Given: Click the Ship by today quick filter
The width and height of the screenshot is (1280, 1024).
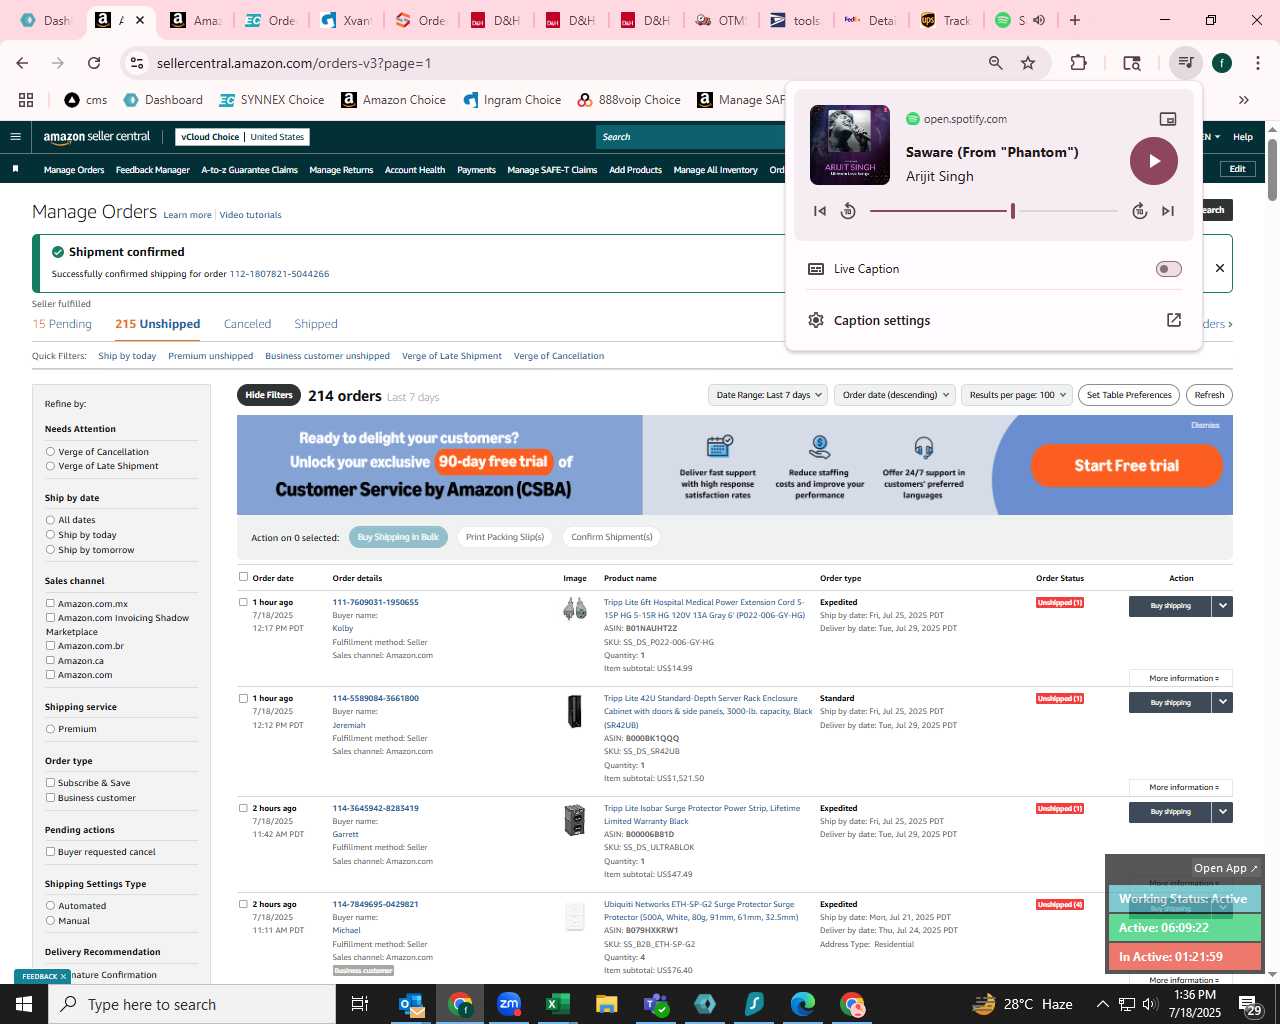Looking at the screenshot, I should (127, 356).
